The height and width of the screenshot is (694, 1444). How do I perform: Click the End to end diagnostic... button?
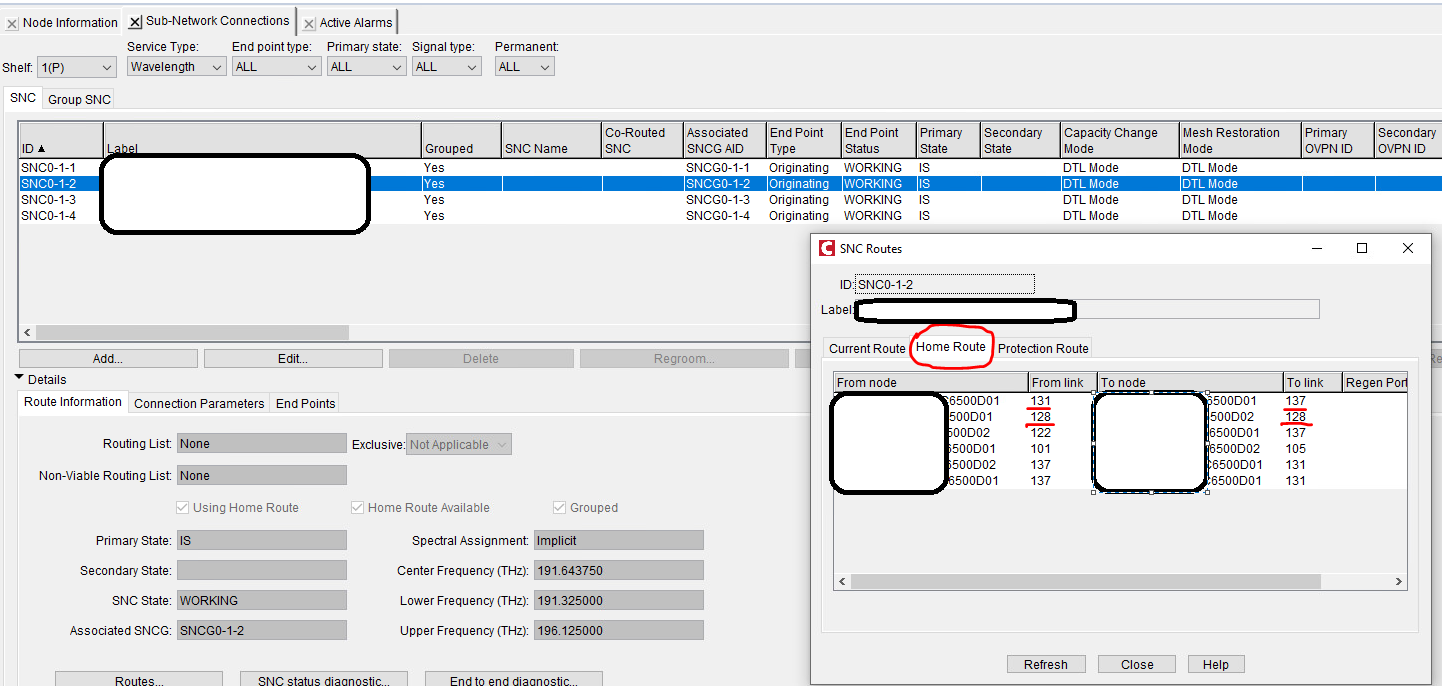click(514, 680)
